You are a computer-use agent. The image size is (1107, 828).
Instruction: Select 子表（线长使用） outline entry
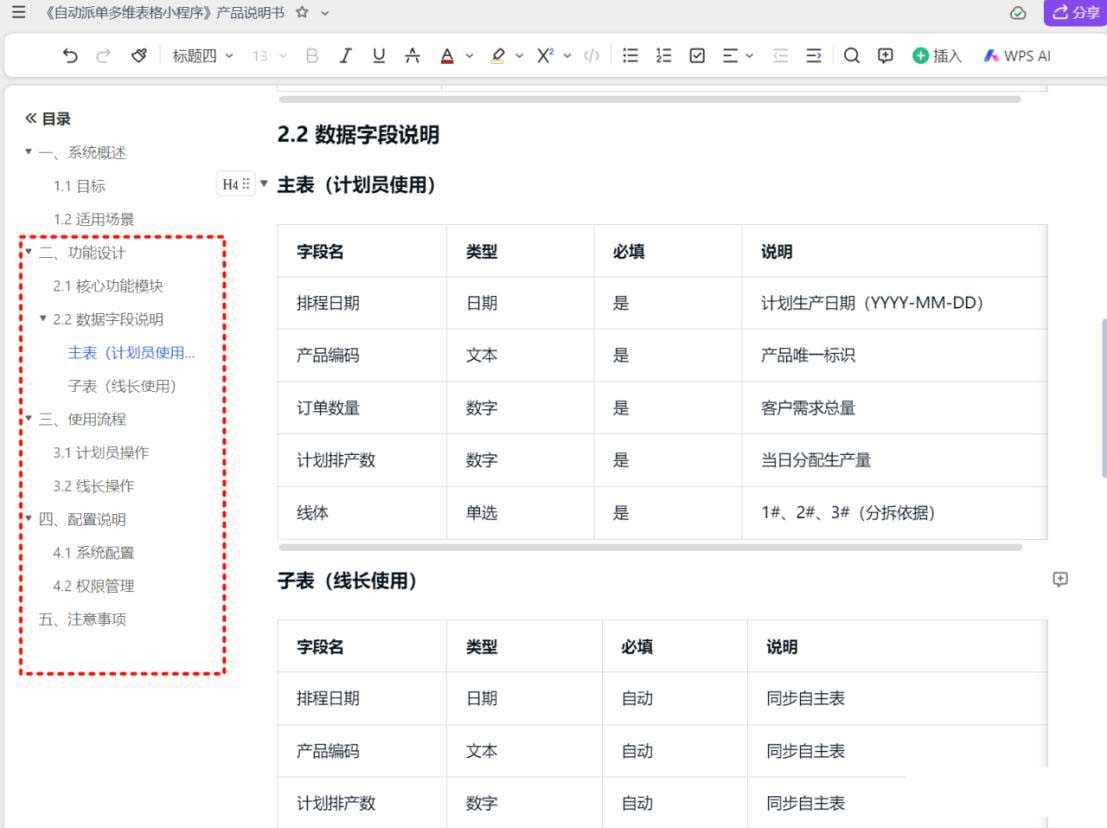click(x=122, y=386)
